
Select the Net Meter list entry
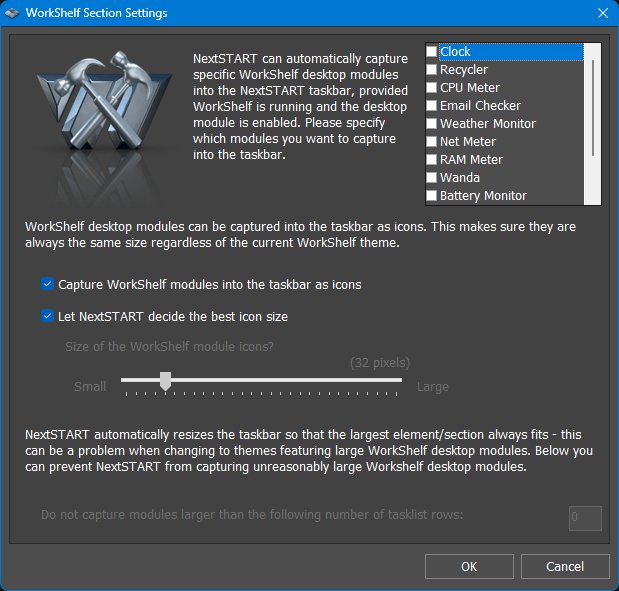click(468, 141)
